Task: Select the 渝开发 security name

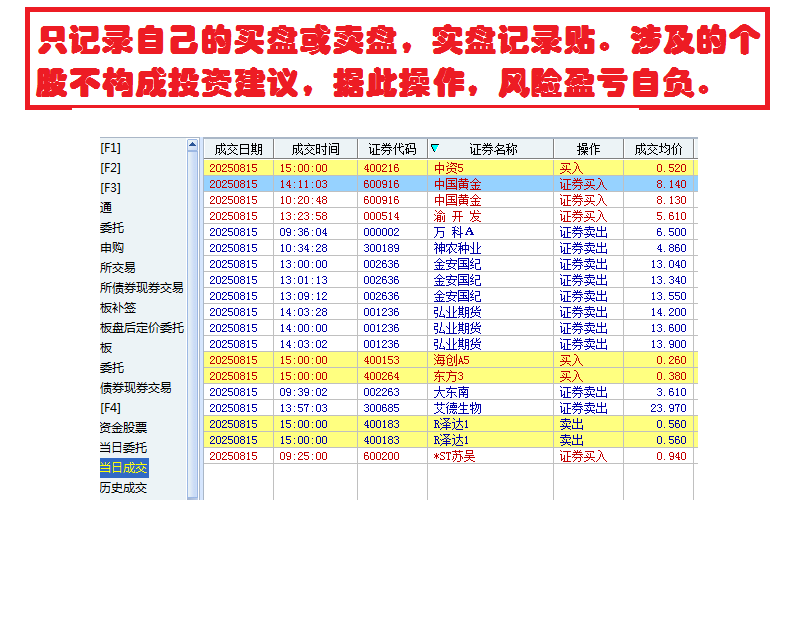Action: coord(457,216)
